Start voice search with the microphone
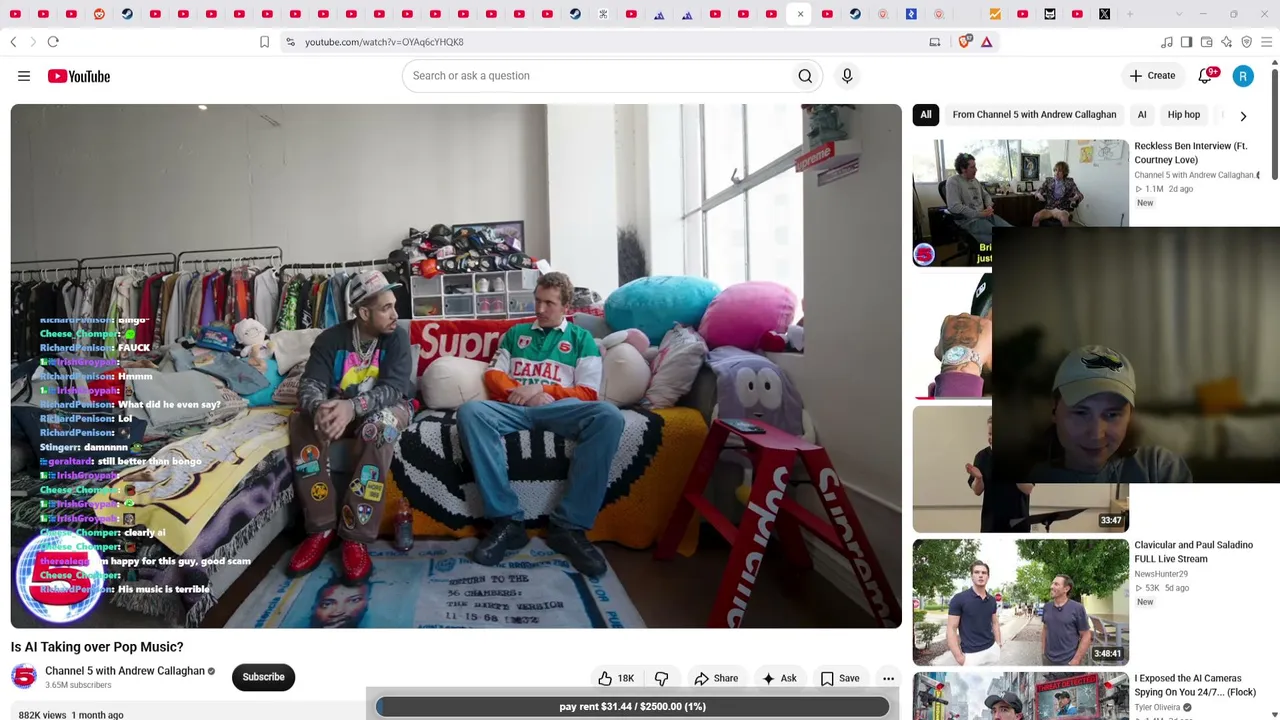This screenshot has width=1280, height=720. (x=847, y=76)
